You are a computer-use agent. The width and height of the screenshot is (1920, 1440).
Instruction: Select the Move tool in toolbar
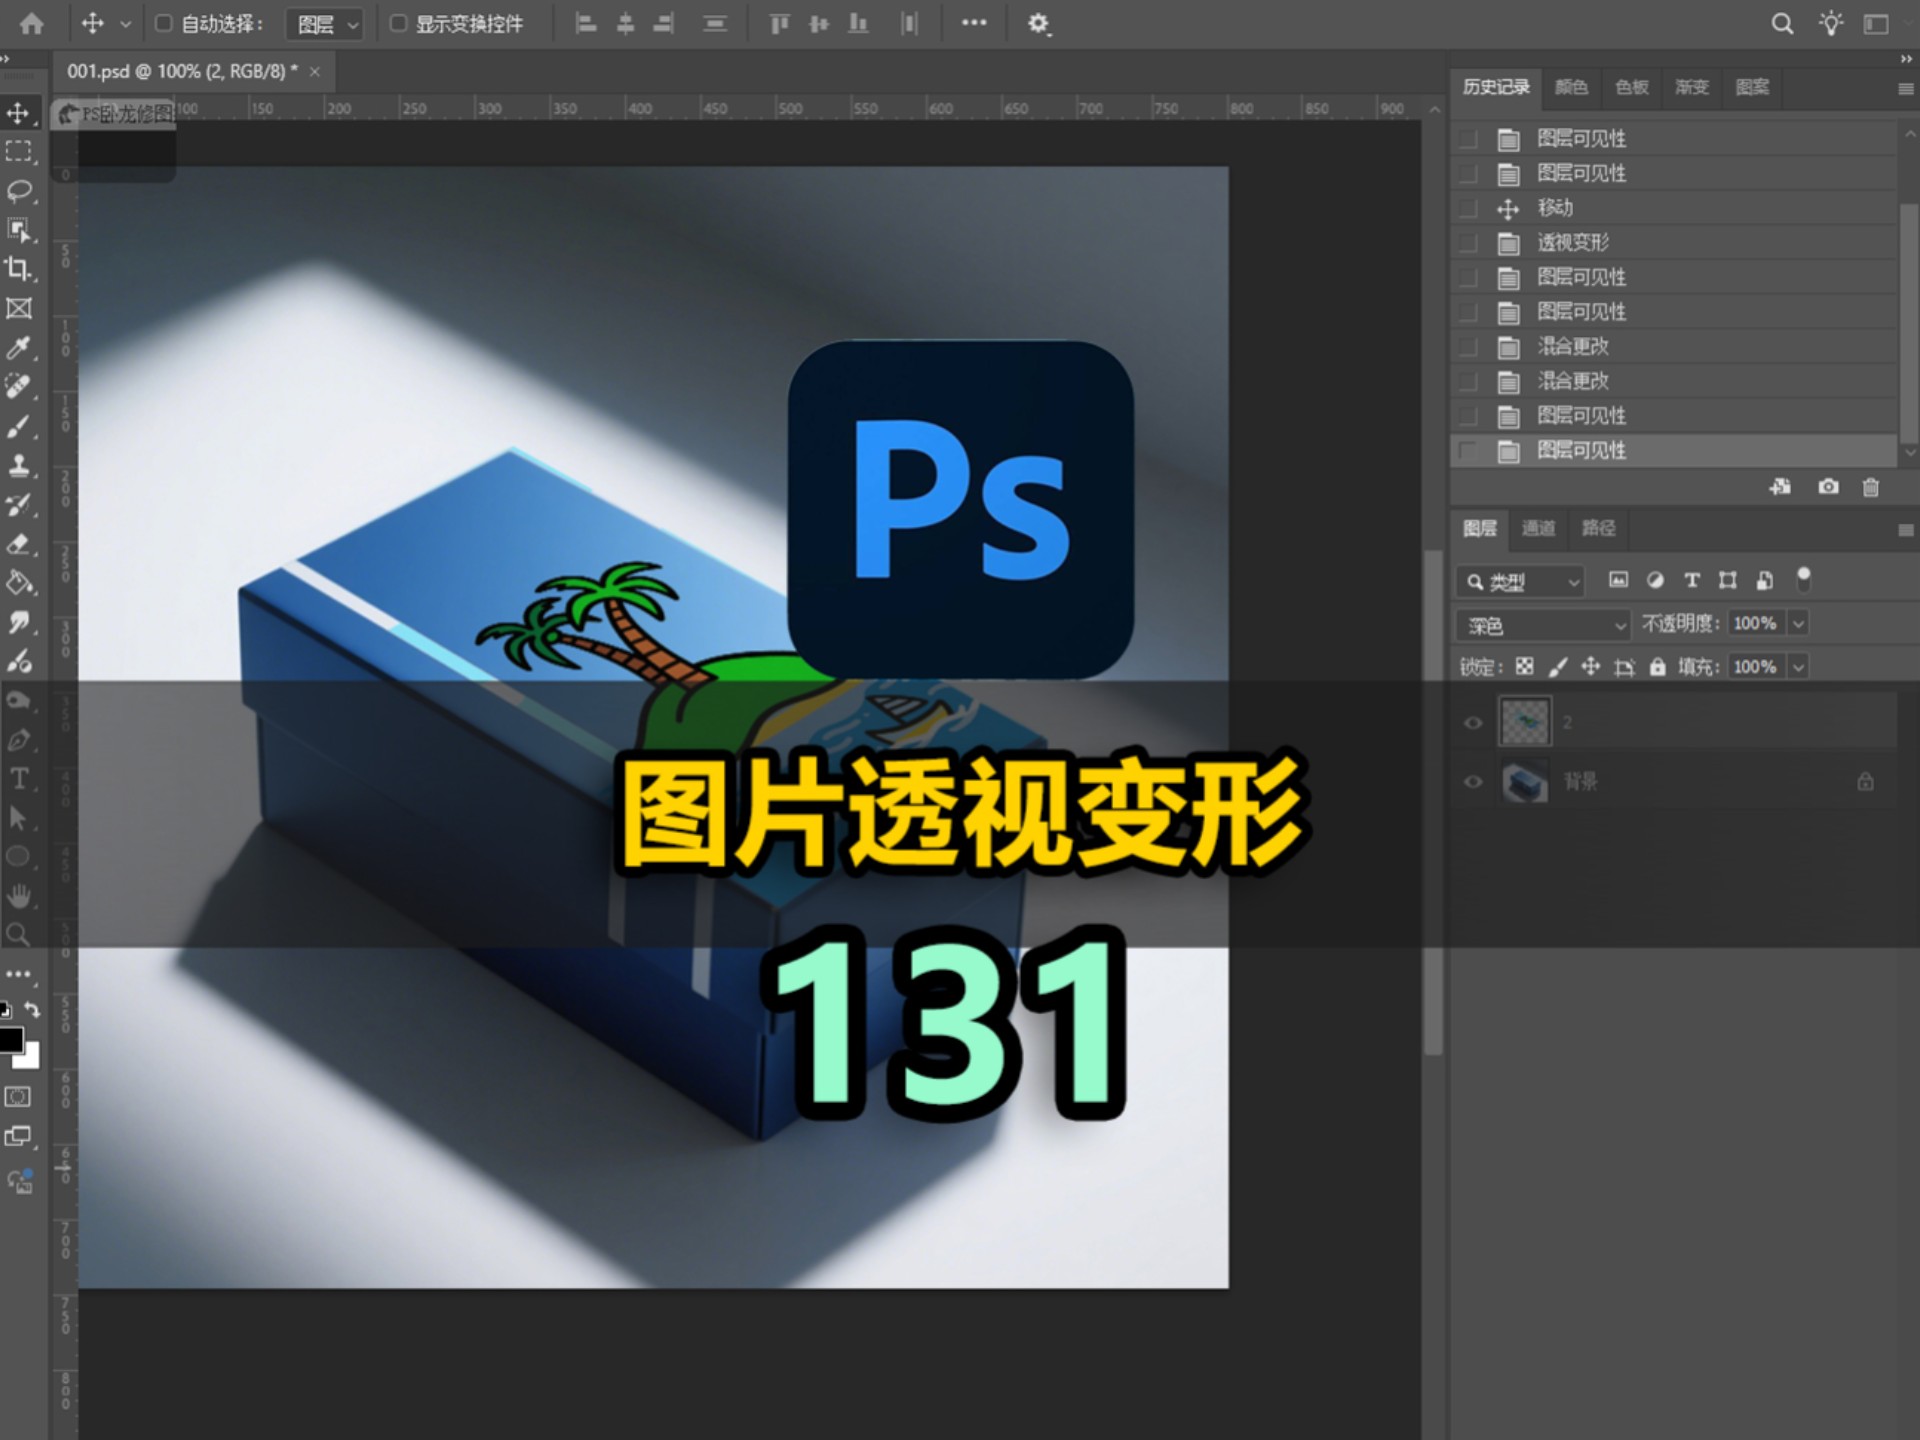coord(19,113)
